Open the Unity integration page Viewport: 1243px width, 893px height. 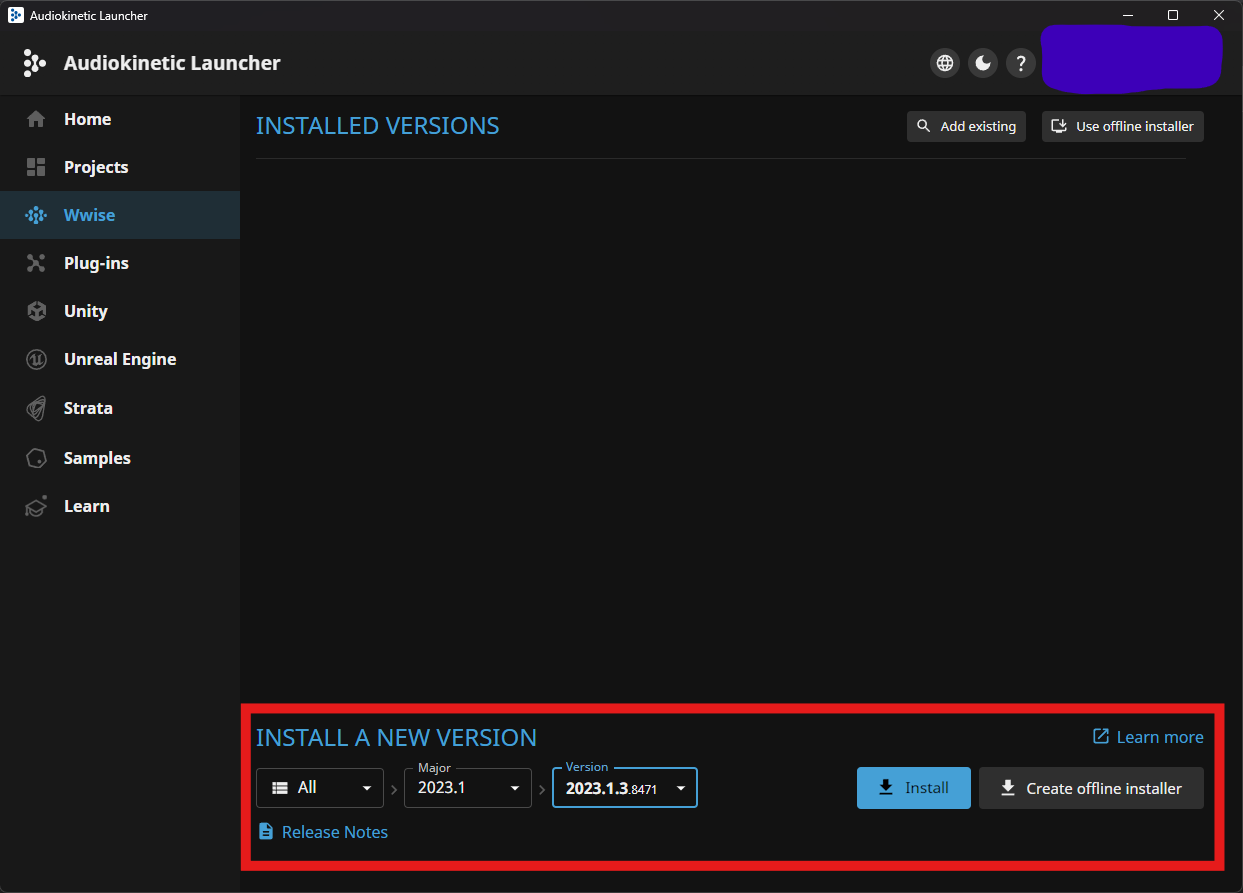[120, 311]
